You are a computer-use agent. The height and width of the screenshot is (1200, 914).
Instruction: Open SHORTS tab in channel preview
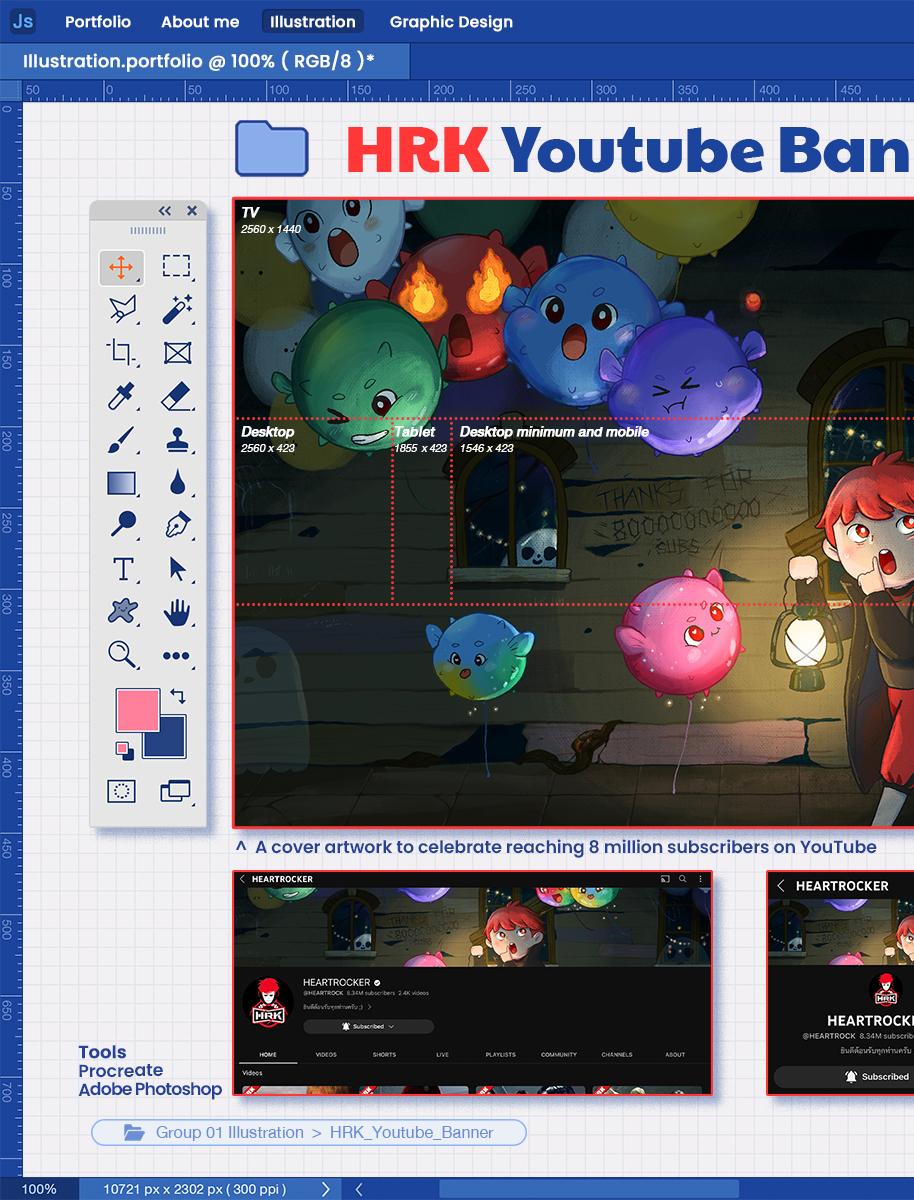coord(384,1054)
